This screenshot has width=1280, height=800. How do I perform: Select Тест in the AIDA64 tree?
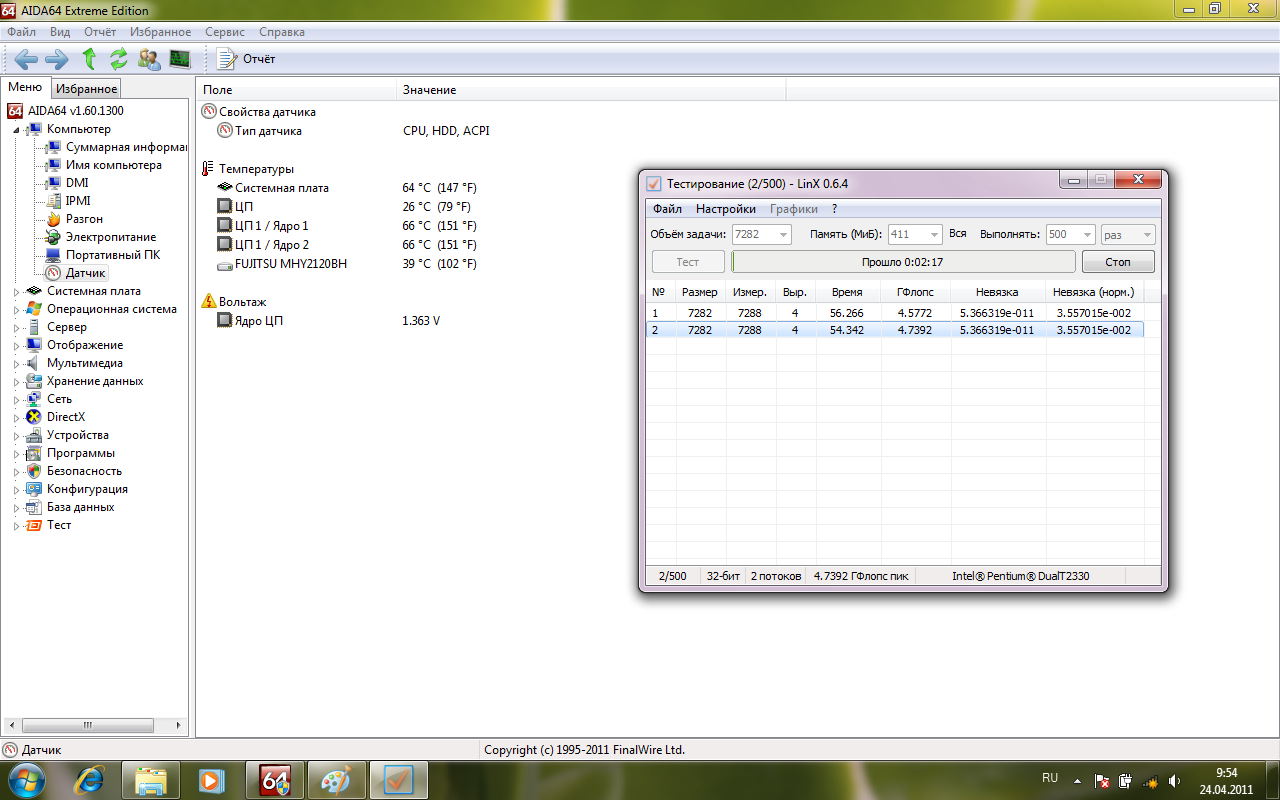[x=58, y=525]
